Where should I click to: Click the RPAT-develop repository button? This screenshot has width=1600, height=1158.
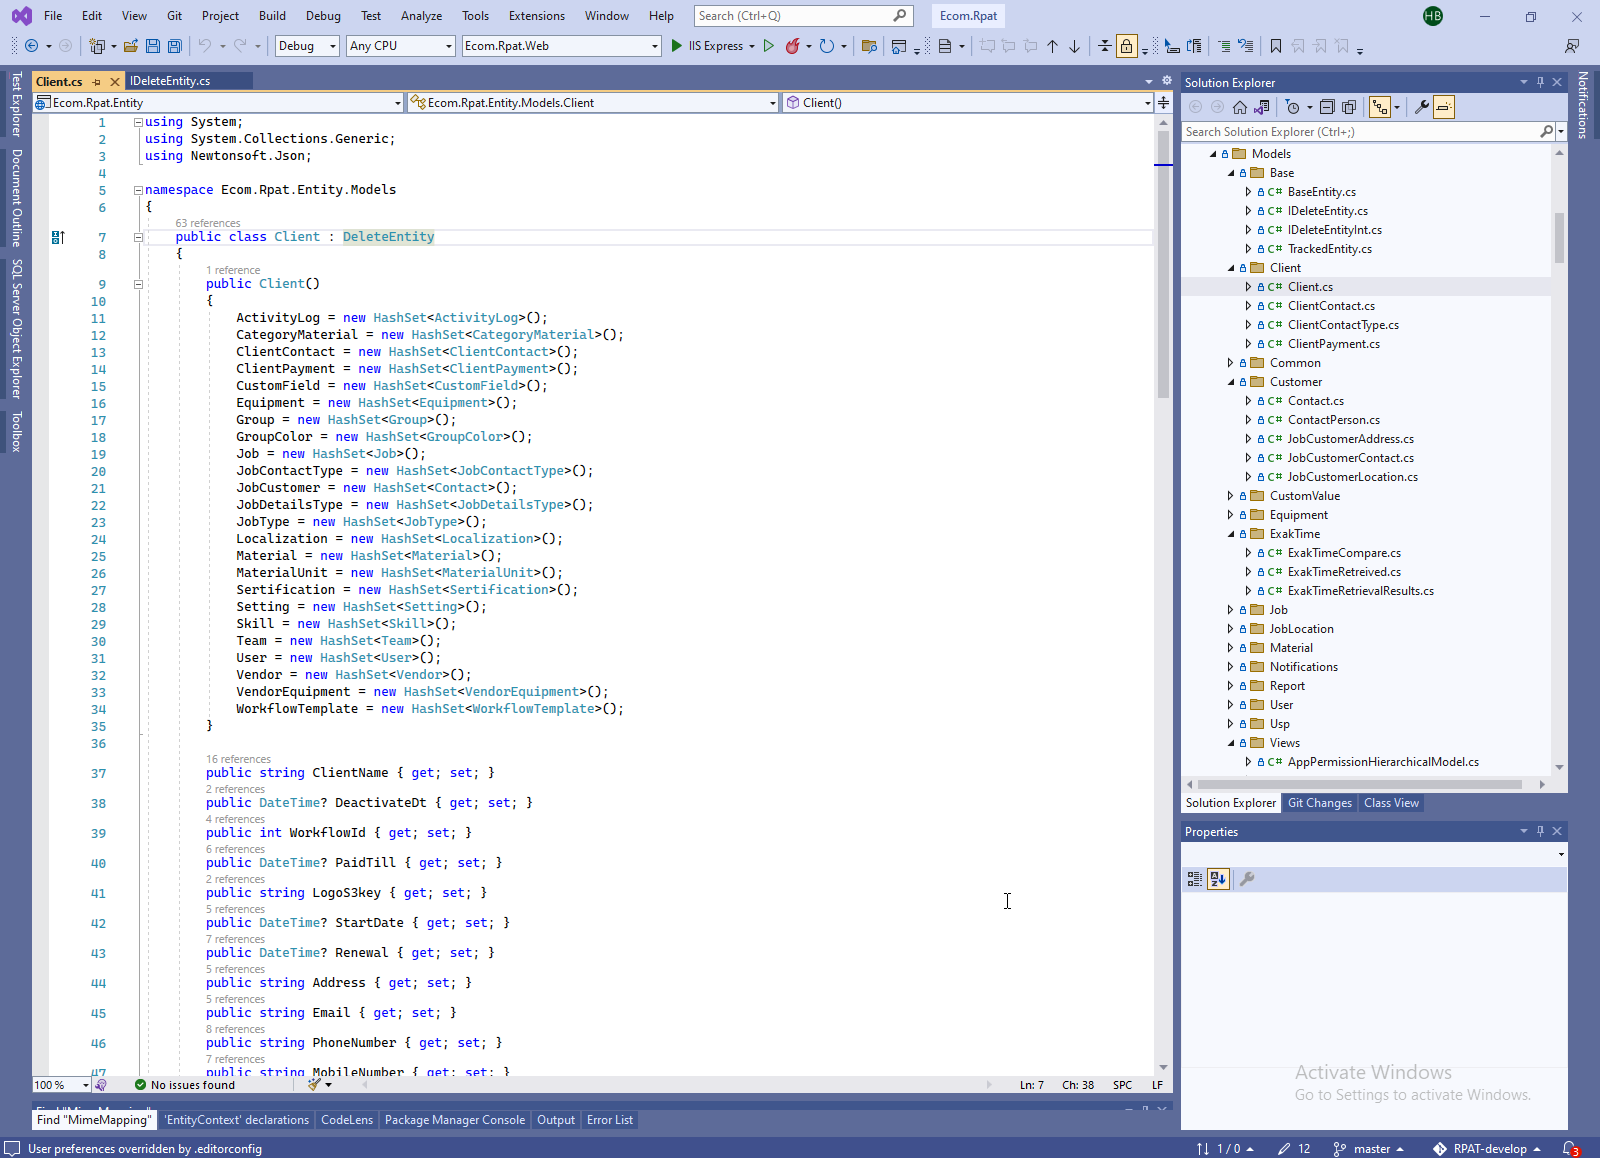(x=1487, y=1149)
